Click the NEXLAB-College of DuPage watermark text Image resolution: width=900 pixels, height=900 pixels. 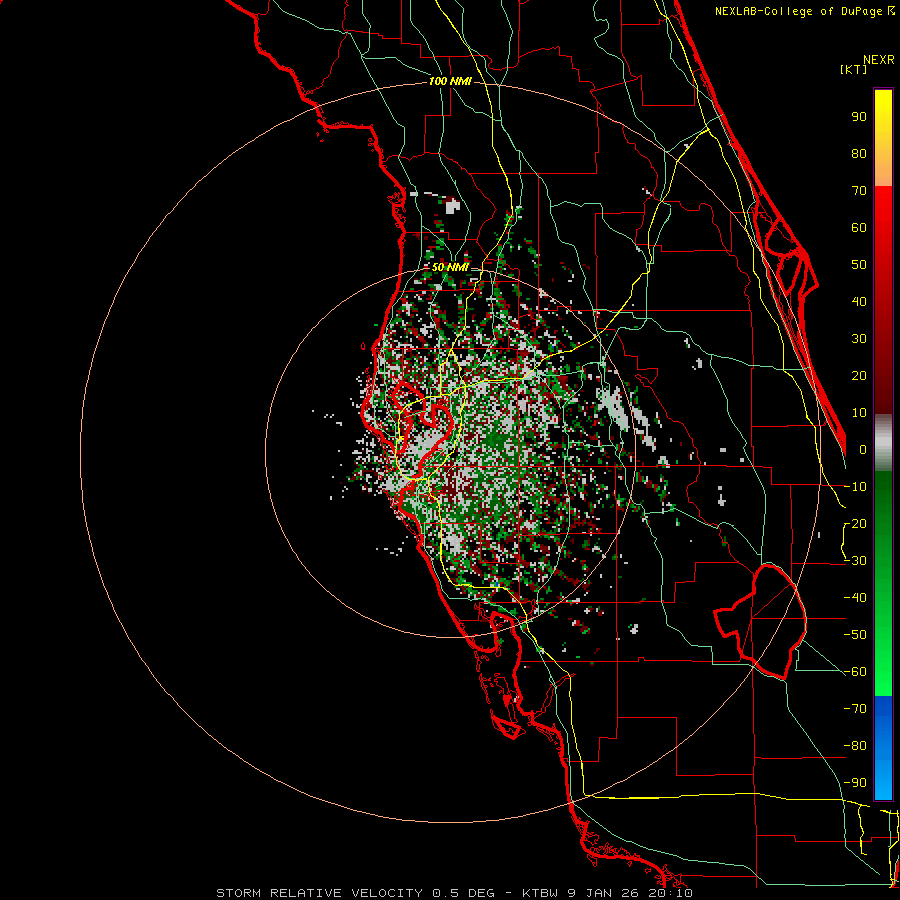click(x=804, y=11)
